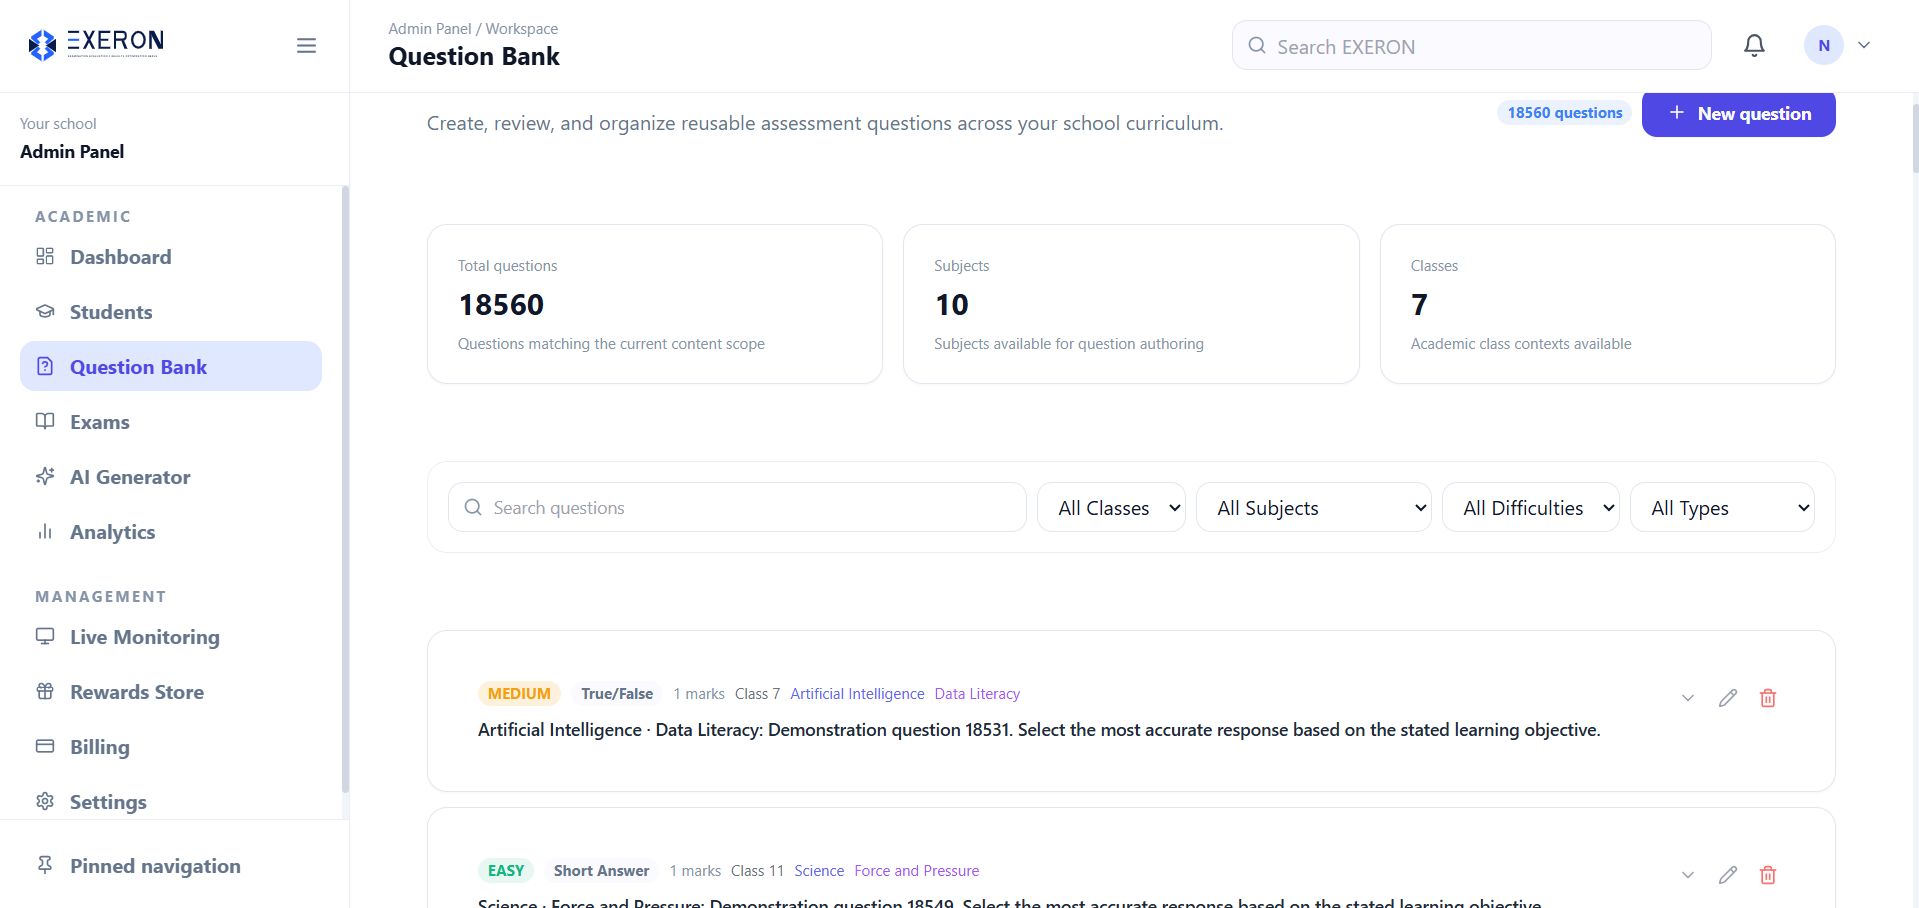This screenshot has height=908, width=1919.
Task: Click question 18531 text
Action: pos(1039,730)
